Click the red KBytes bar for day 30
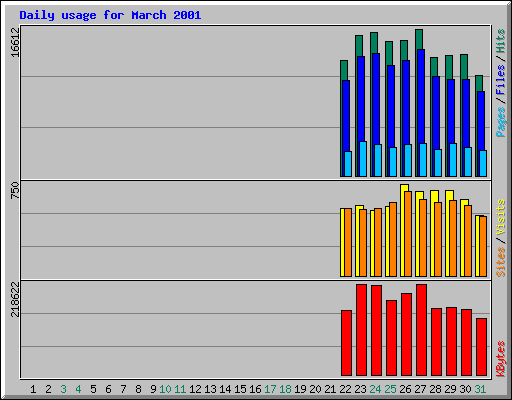Viewport: 512px width, 400px height. pyautogui.click(x=466, y=343)
